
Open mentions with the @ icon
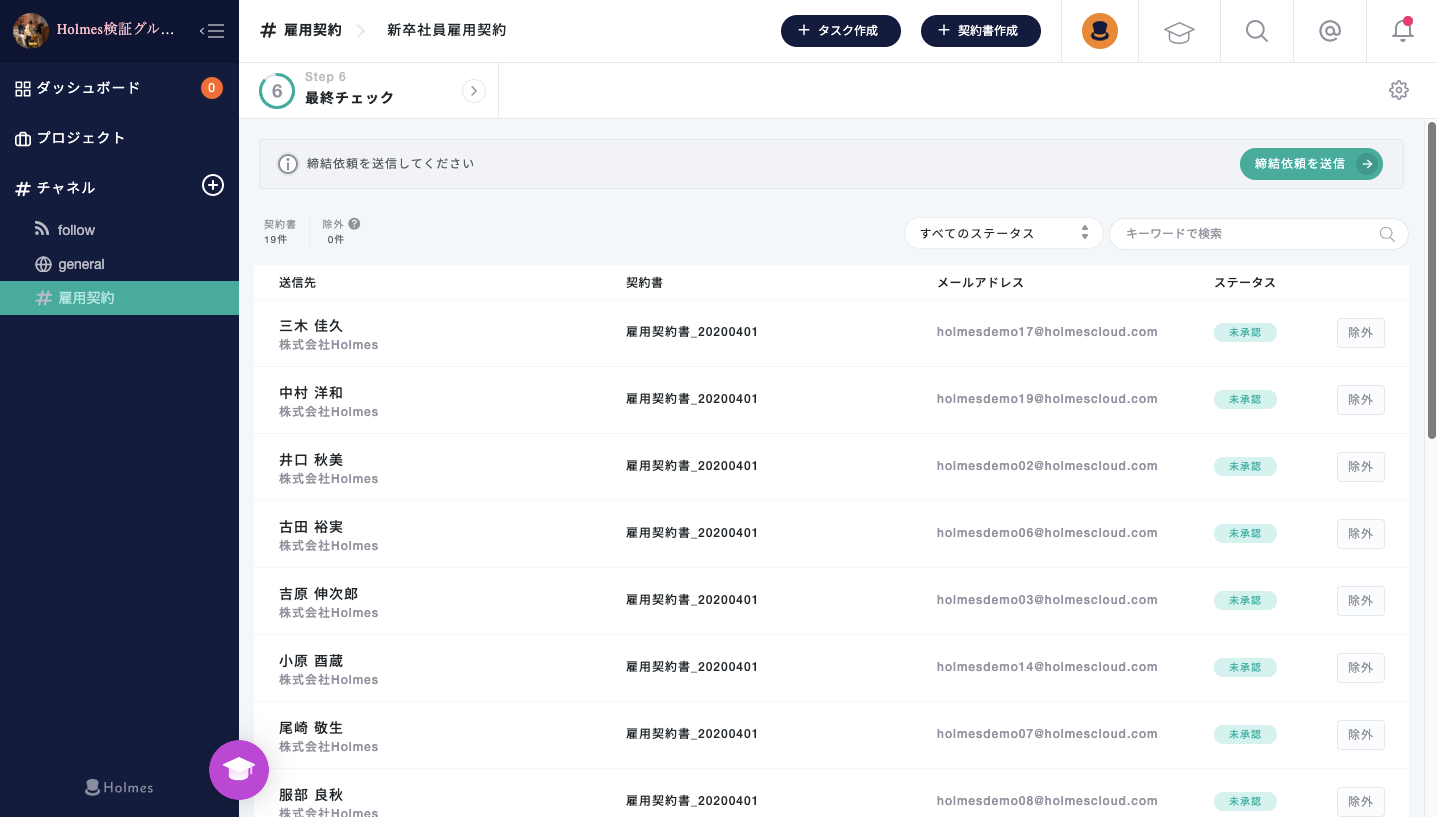(x=1330, y=31)
